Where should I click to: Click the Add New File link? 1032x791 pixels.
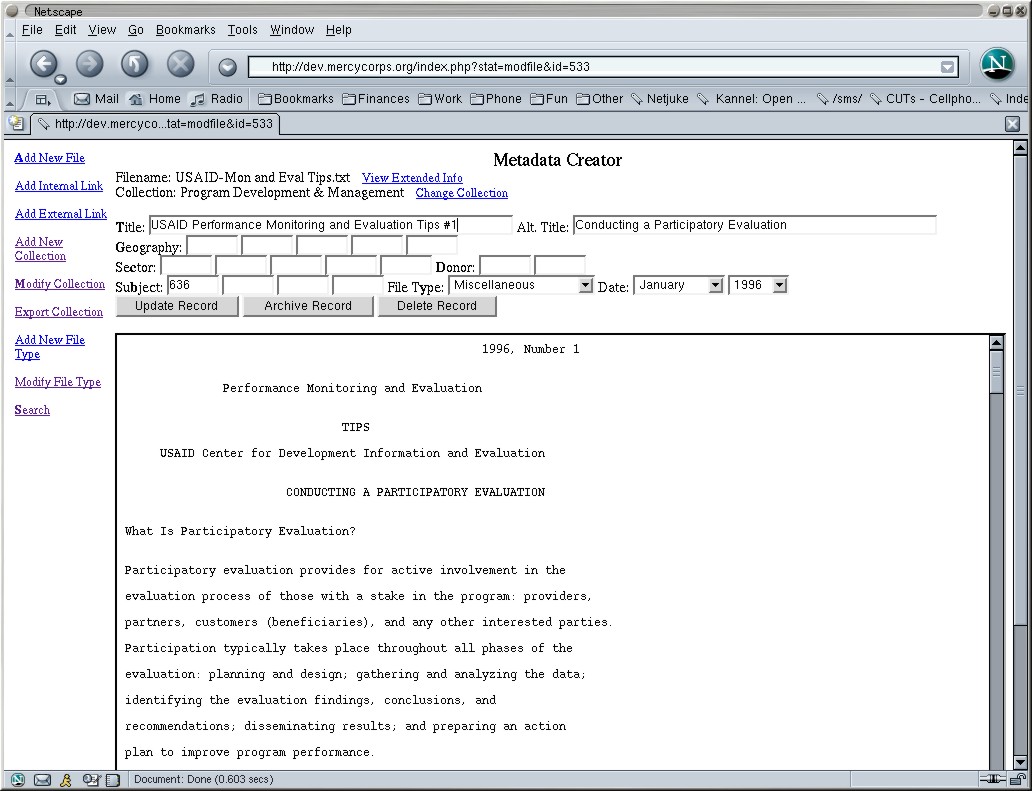point(49,158)
